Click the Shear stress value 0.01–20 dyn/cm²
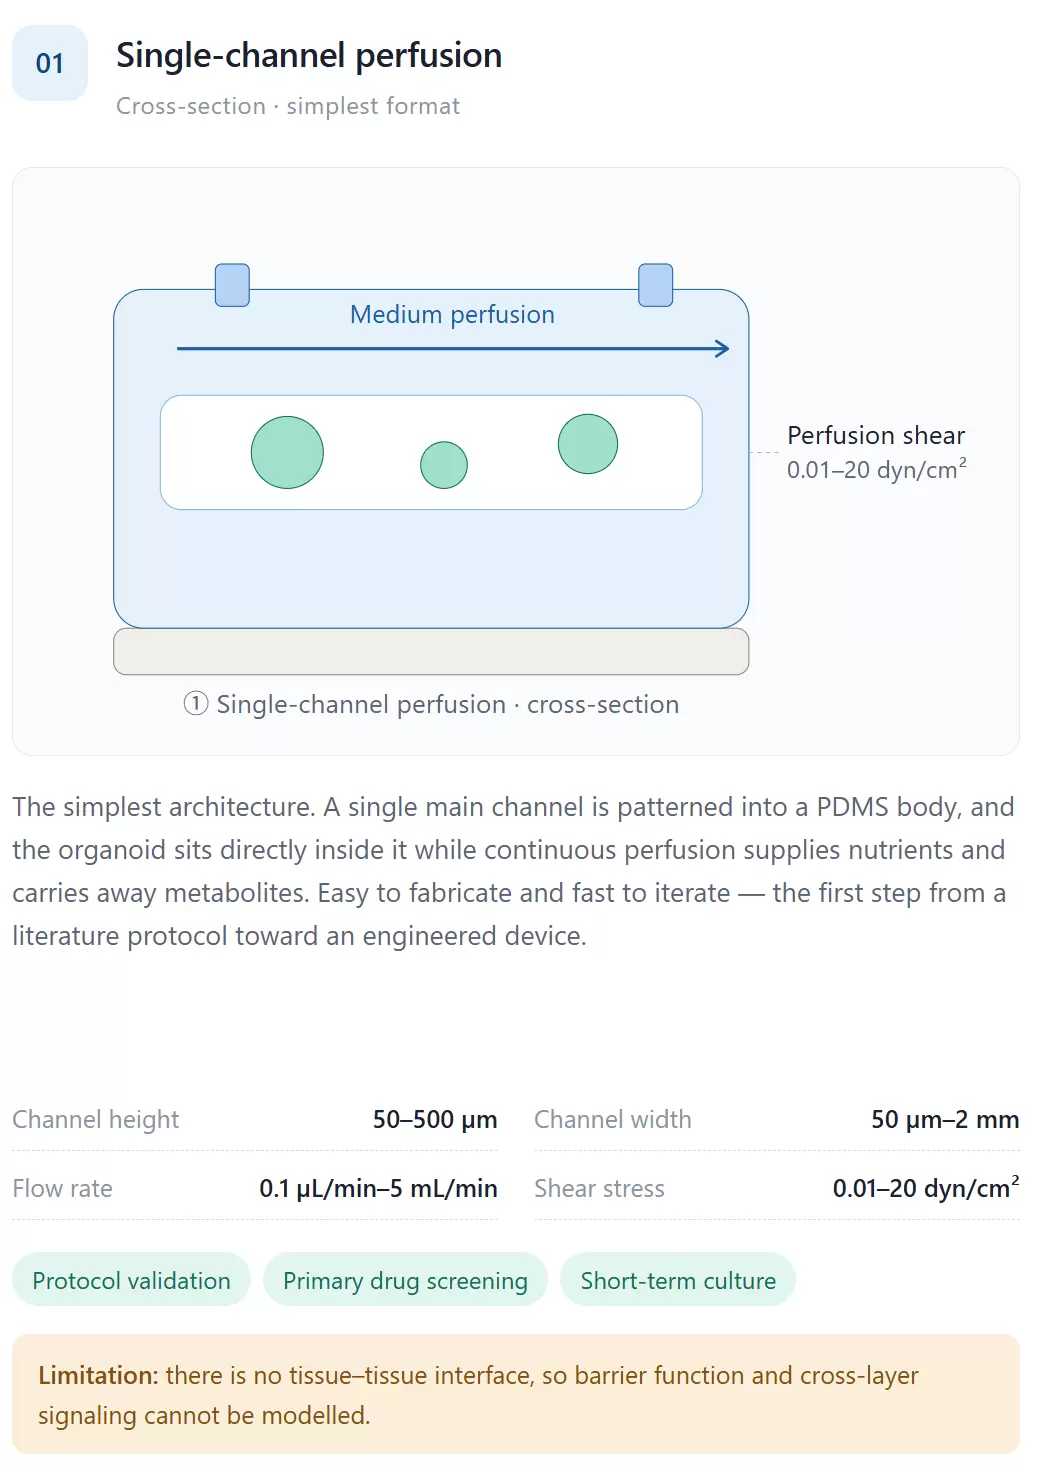1040x1472 pixels. click(926, 1187)
